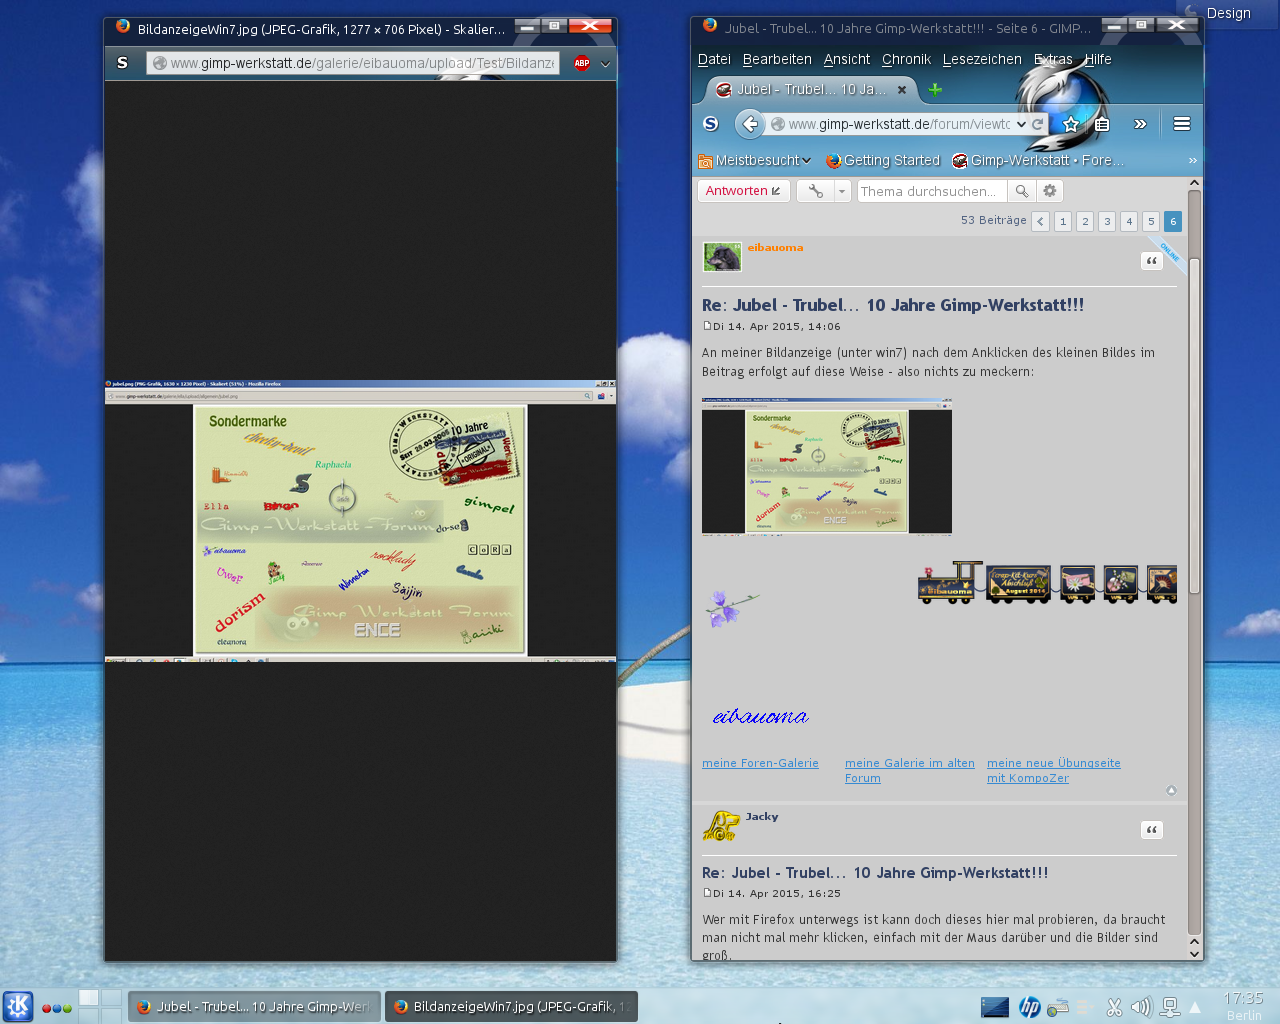The image size is (1280, 1024).
Task: Open the small screenshot thumbnail in eibauoma's post
Action: (x=827, y=466)
